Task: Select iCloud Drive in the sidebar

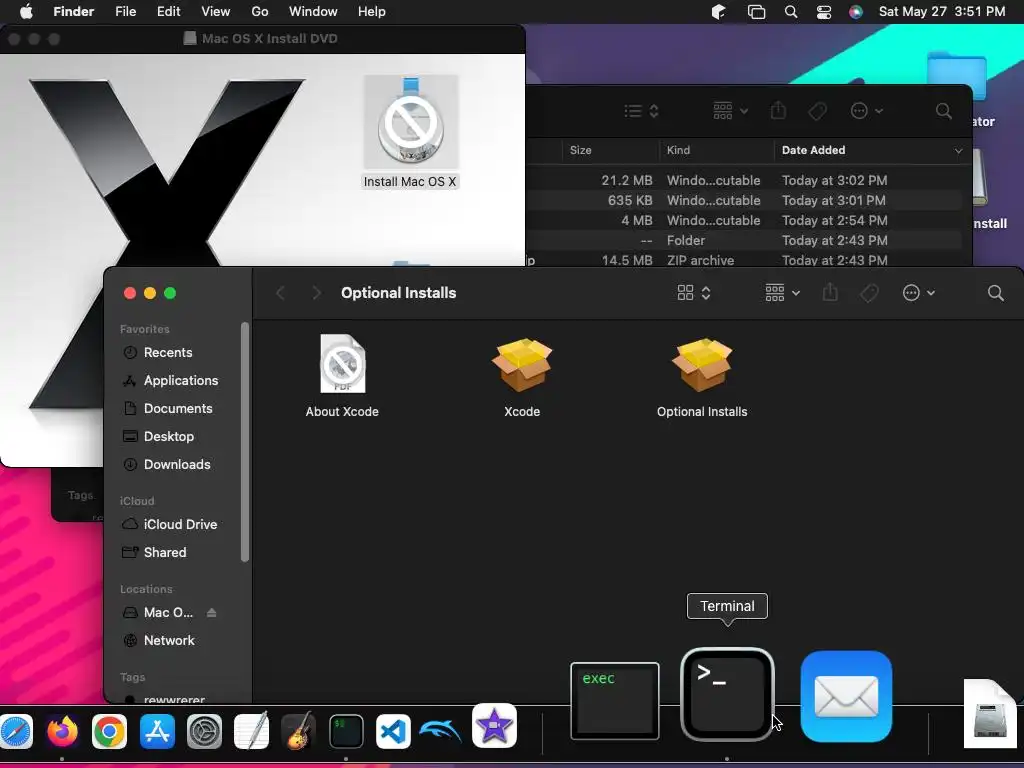Action: (x=178, y=524)
